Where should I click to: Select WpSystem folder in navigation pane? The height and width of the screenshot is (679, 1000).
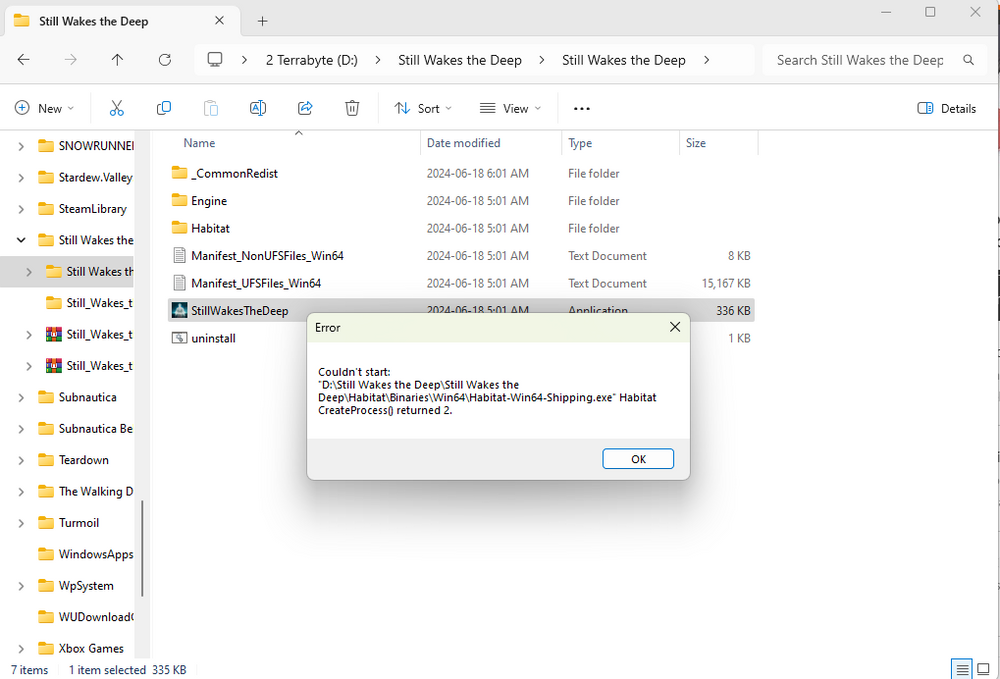(75, 585)
